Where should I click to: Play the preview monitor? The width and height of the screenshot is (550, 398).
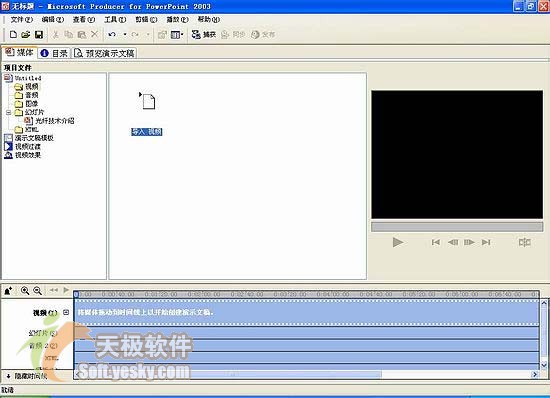pos(398,242)
